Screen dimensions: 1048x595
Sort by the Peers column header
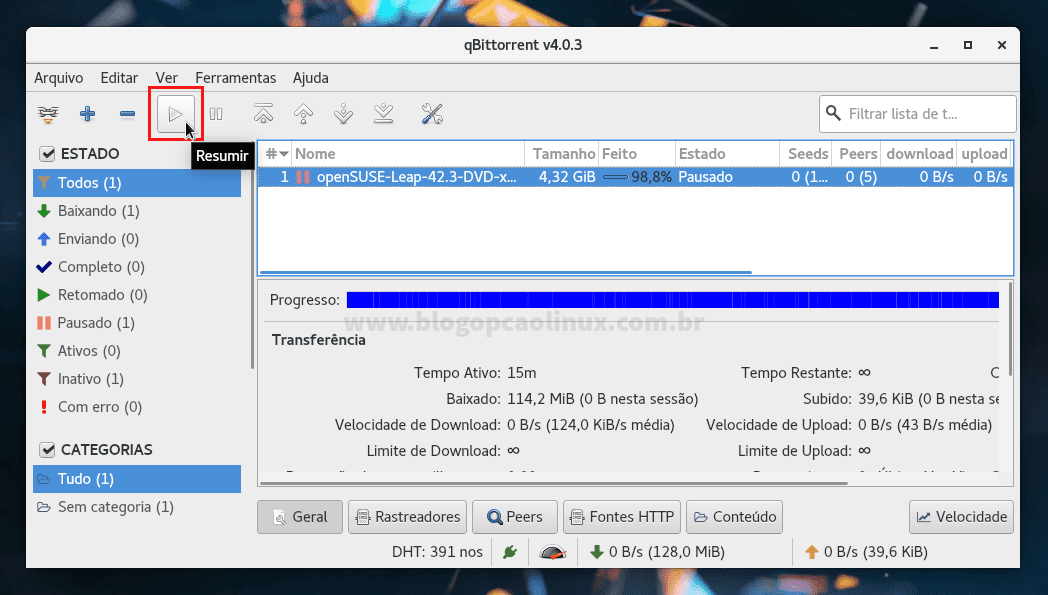click(856, 154)
